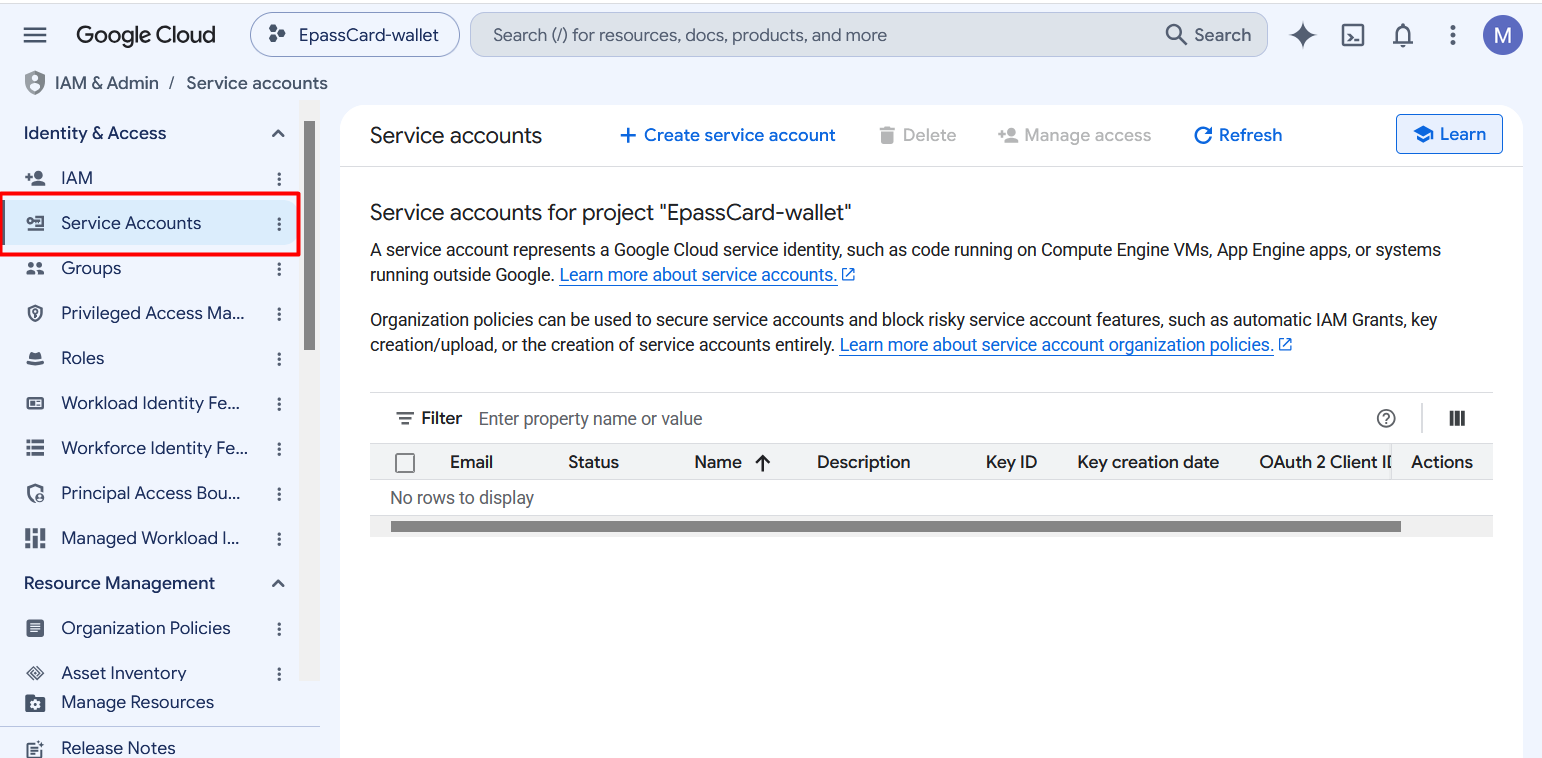The width and height of the screenshot is (1542, 758).
Task: Click the 'No rows to display' text
Action: (462, 498)
